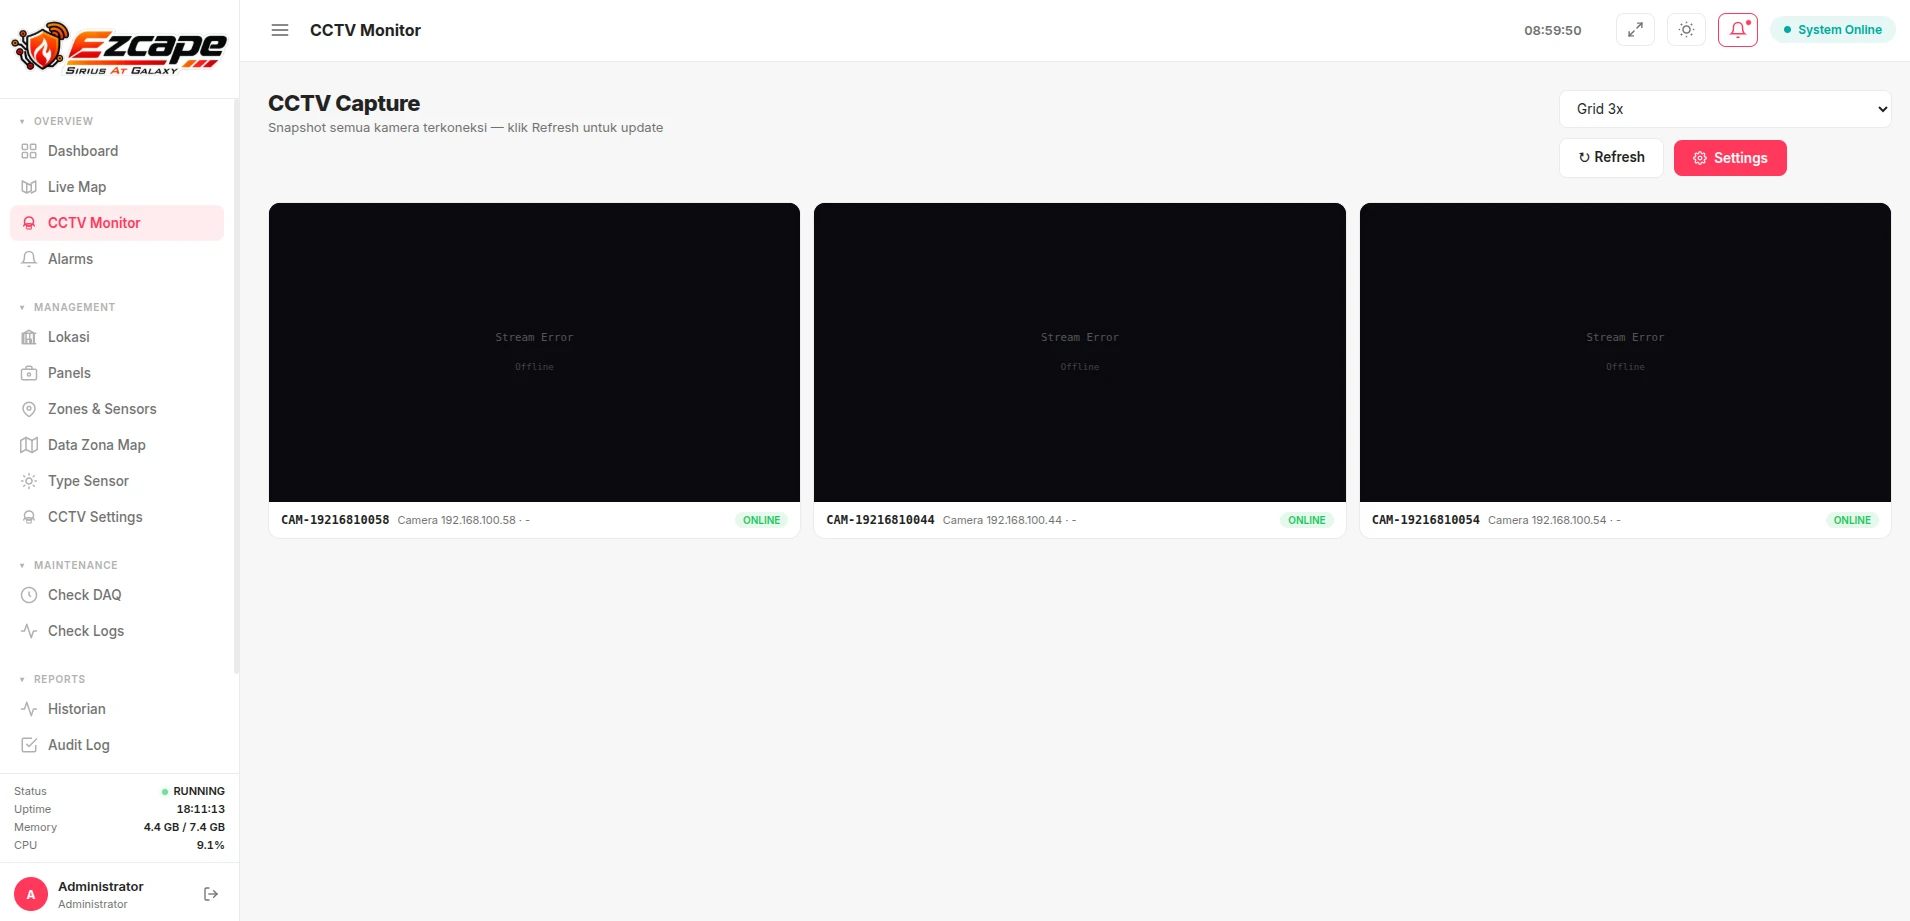Click the Historian pulse icon
Viewport: 1910px width, 921px height.
click(x=29, y=709)
